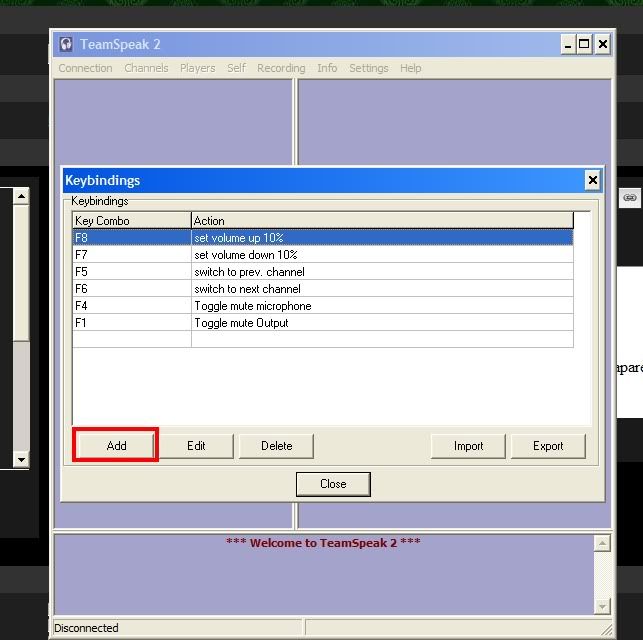This screenshot has height=640, width=643.
Task: Select the F8 key combo cell
Action: pyautogui.click(x=132, y=238)
